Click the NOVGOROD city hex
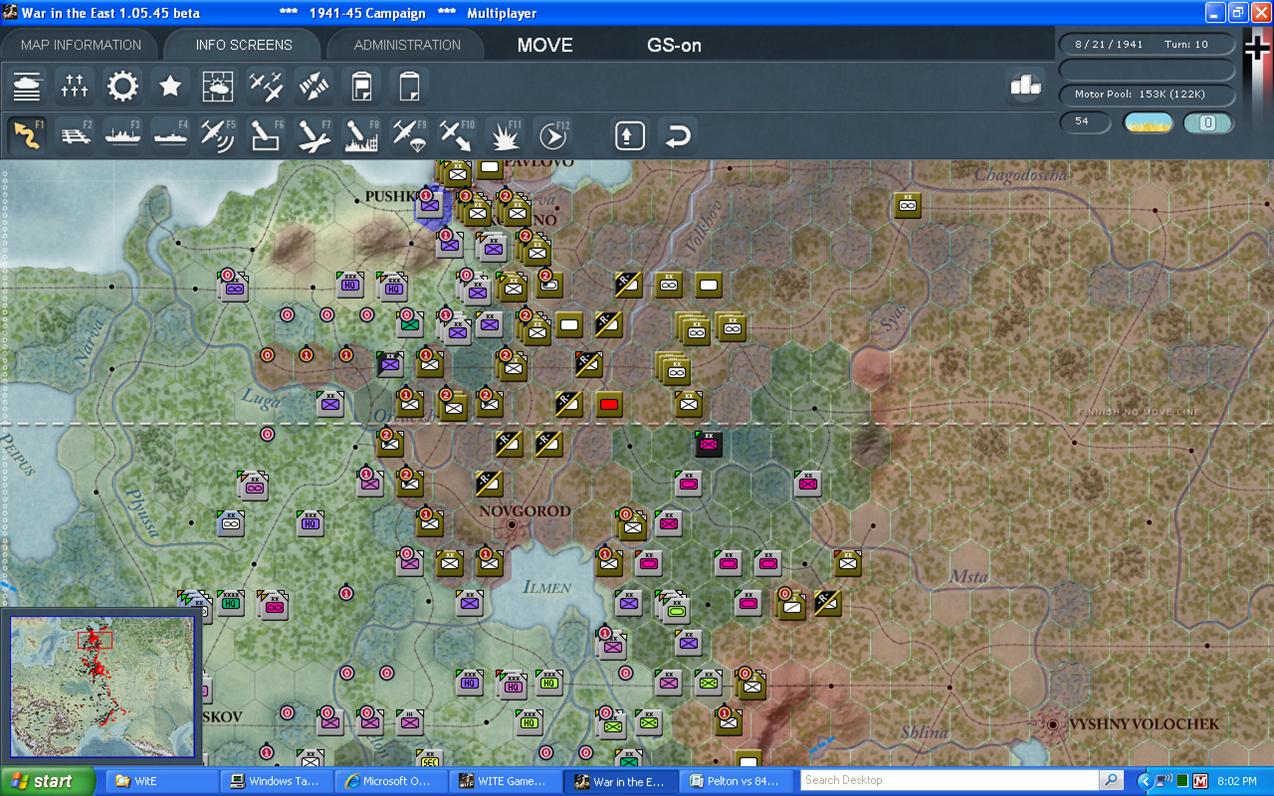The width and height of the screenshot is (1274, 796). click(x=511, y=524)
